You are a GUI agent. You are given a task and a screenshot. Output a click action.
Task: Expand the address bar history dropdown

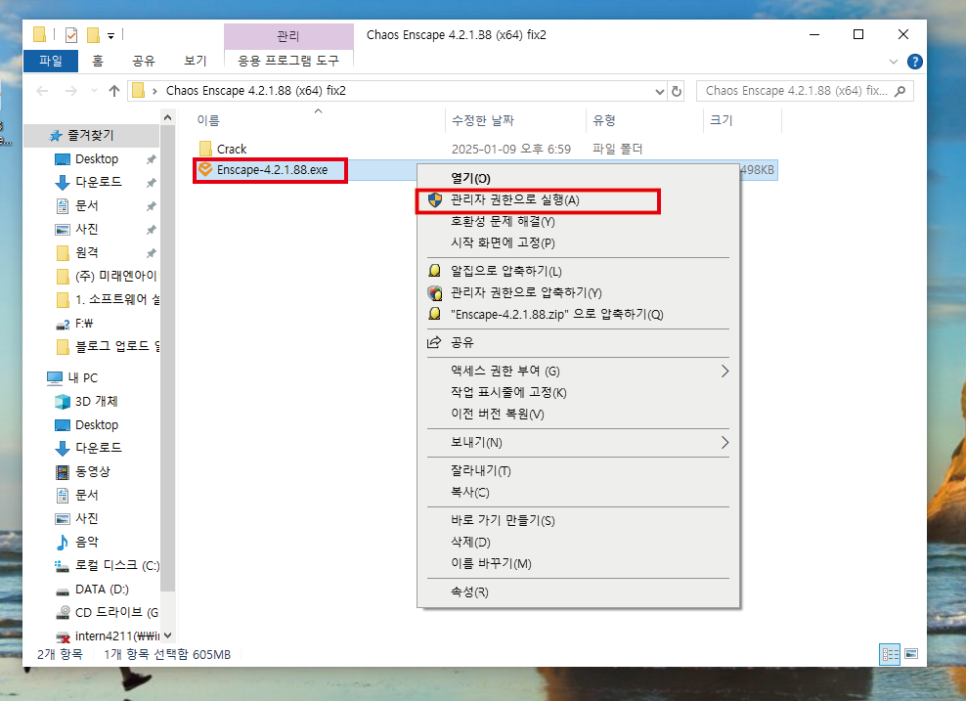pyautogui.click(x=659, y=92)
